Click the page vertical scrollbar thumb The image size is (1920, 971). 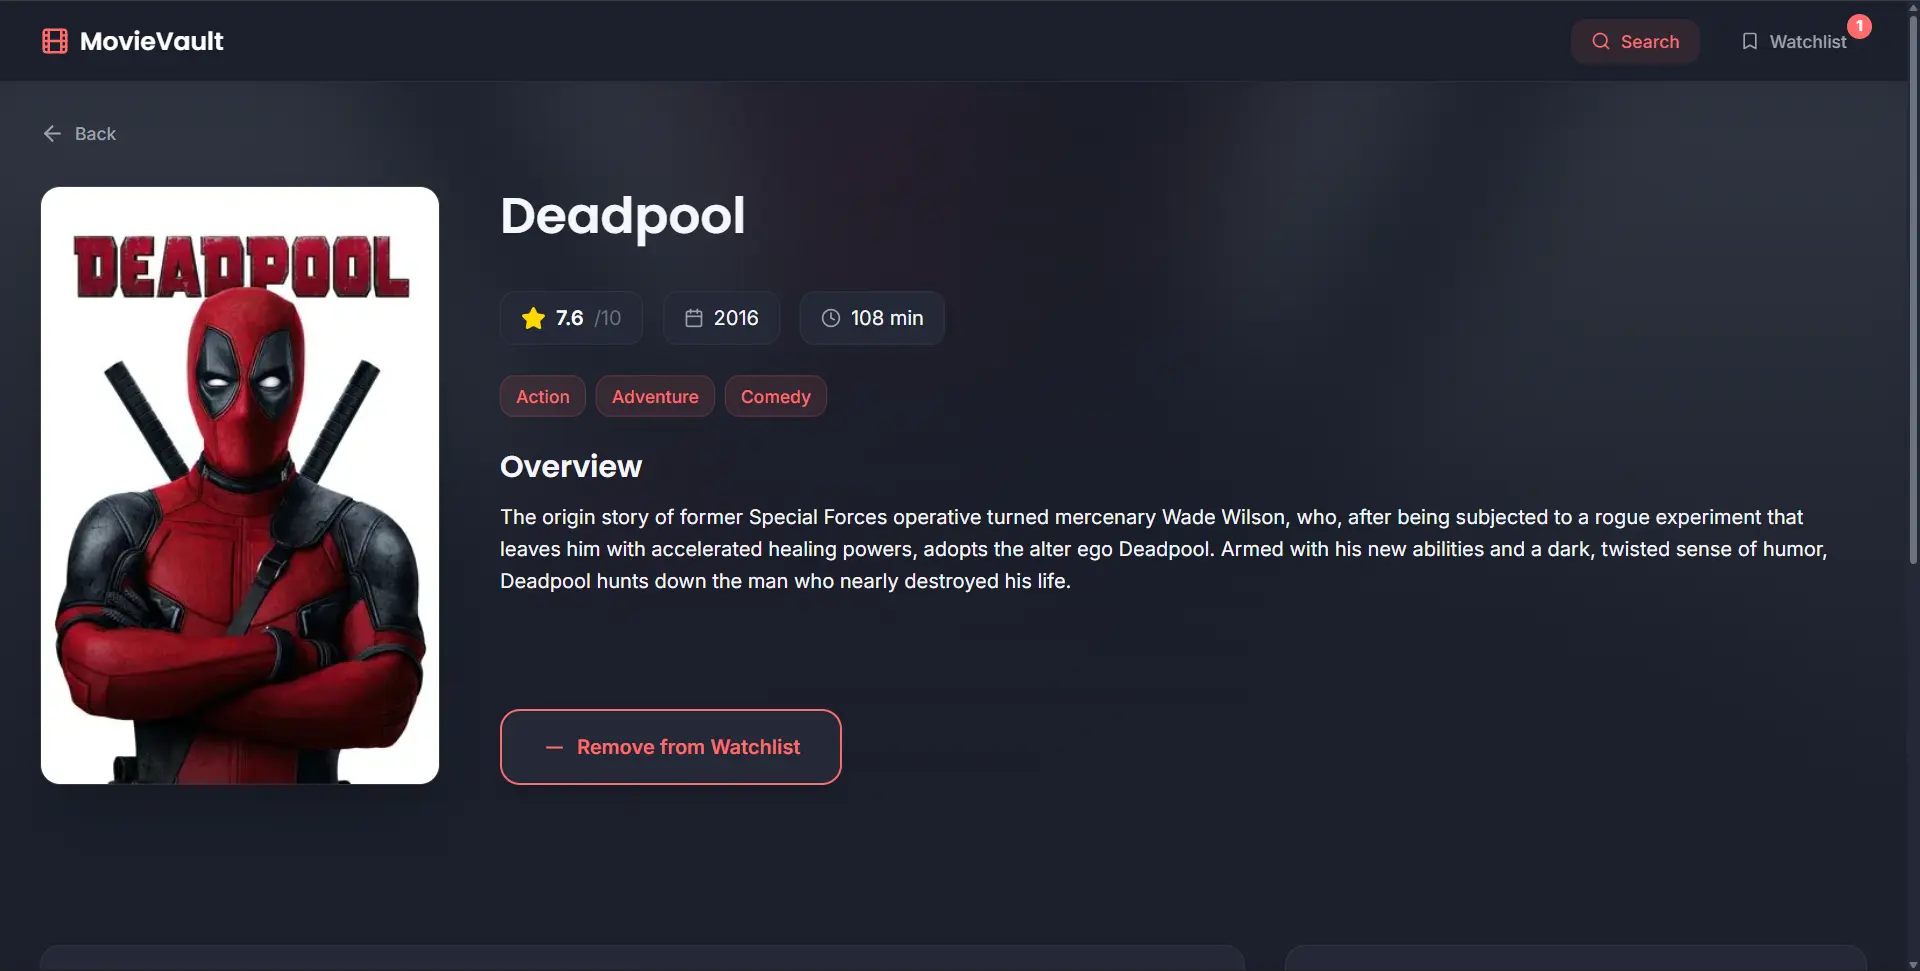point(1912,290)
